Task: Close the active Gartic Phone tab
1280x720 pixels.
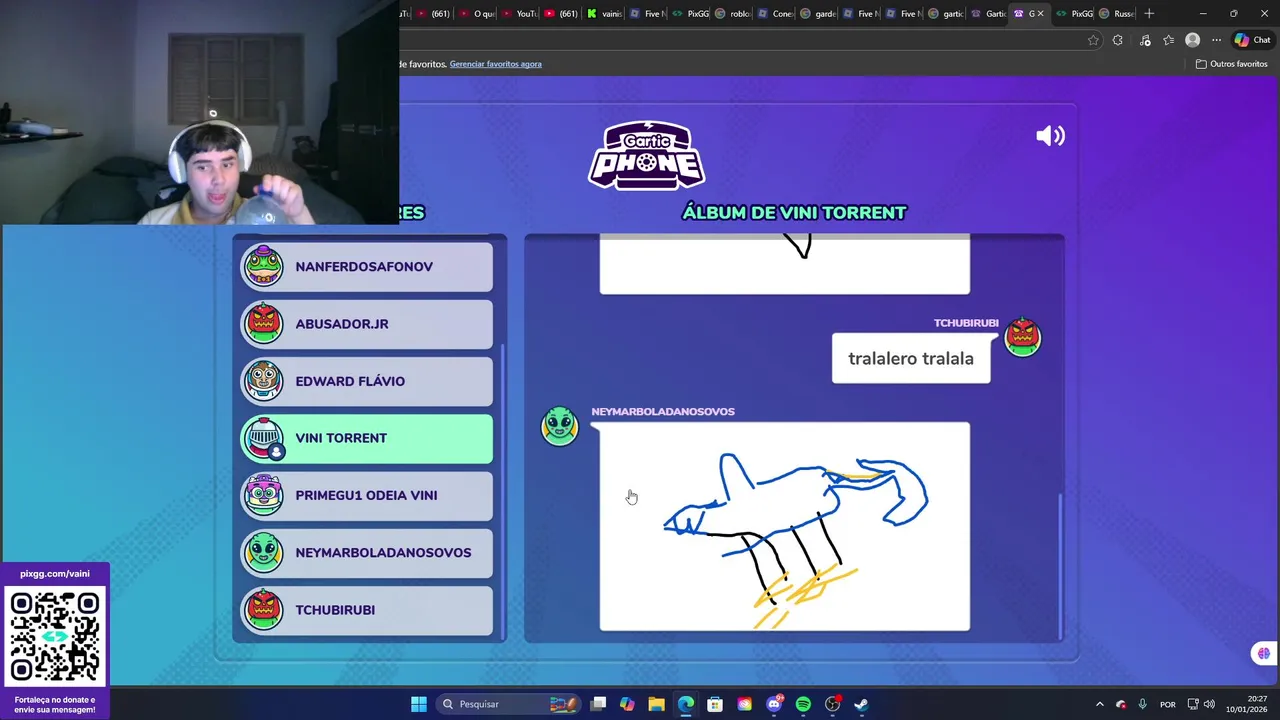Action: (x=1040, y=13)
